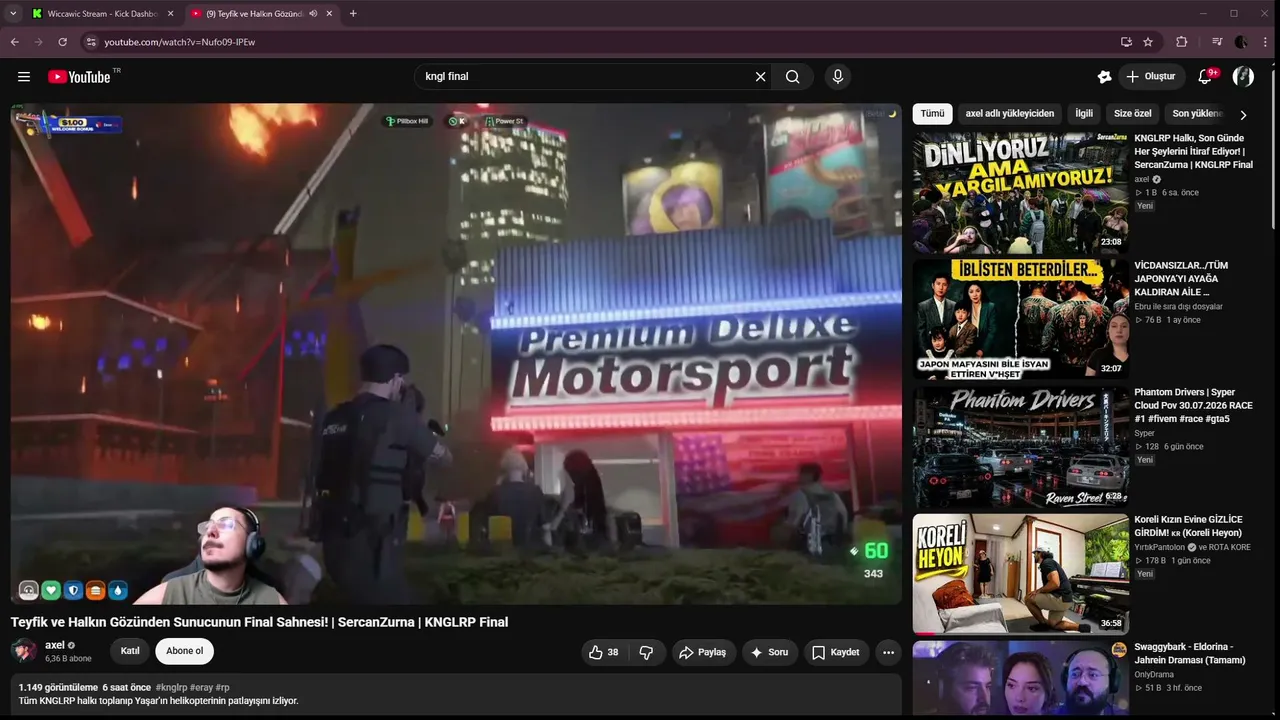Screen dimensions: 1280x720
Task: Run the search with the magnifier button
Action: click(793, 77)
